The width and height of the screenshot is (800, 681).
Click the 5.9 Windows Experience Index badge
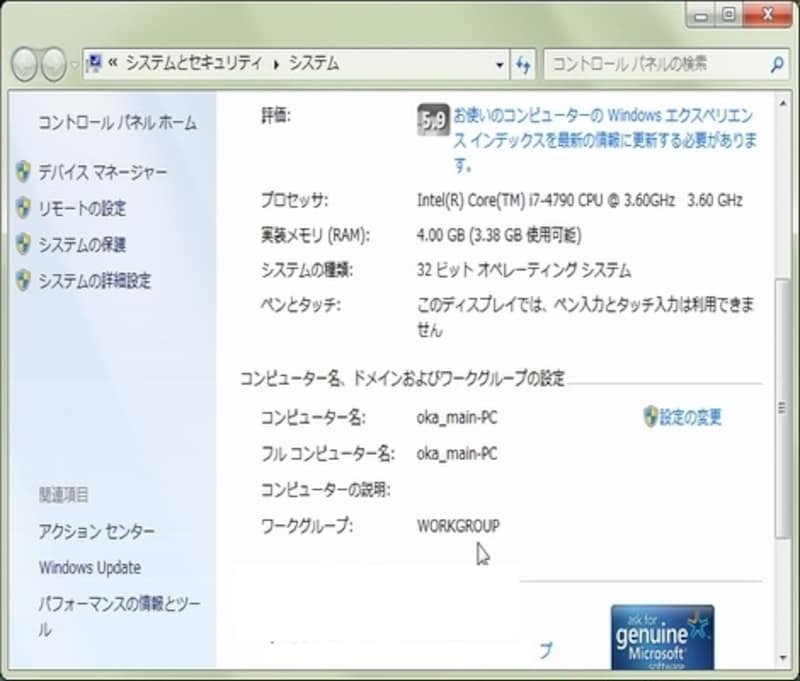point(433,120)
